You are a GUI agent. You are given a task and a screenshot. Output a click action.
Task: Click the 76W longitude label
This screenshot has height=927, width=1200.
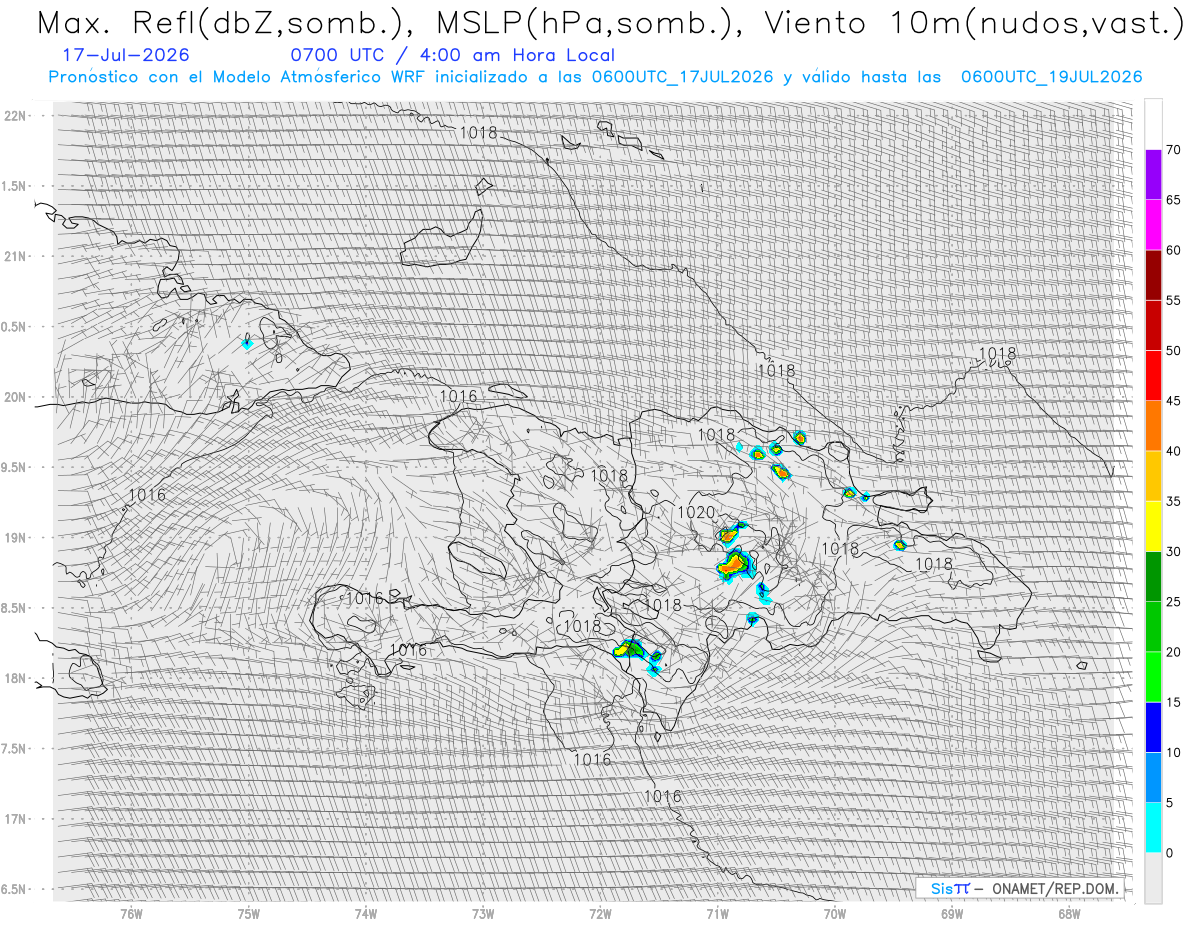pos(131,913)
